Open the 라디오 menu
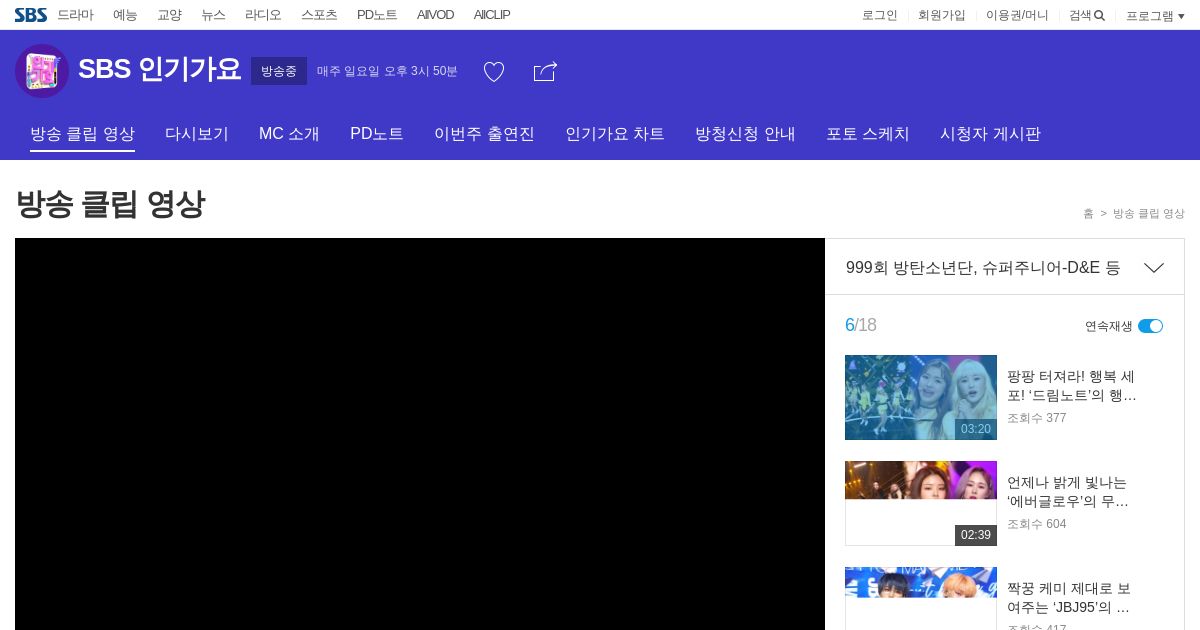The width and height of the screenshot is (1200, 630). (263, 15)
